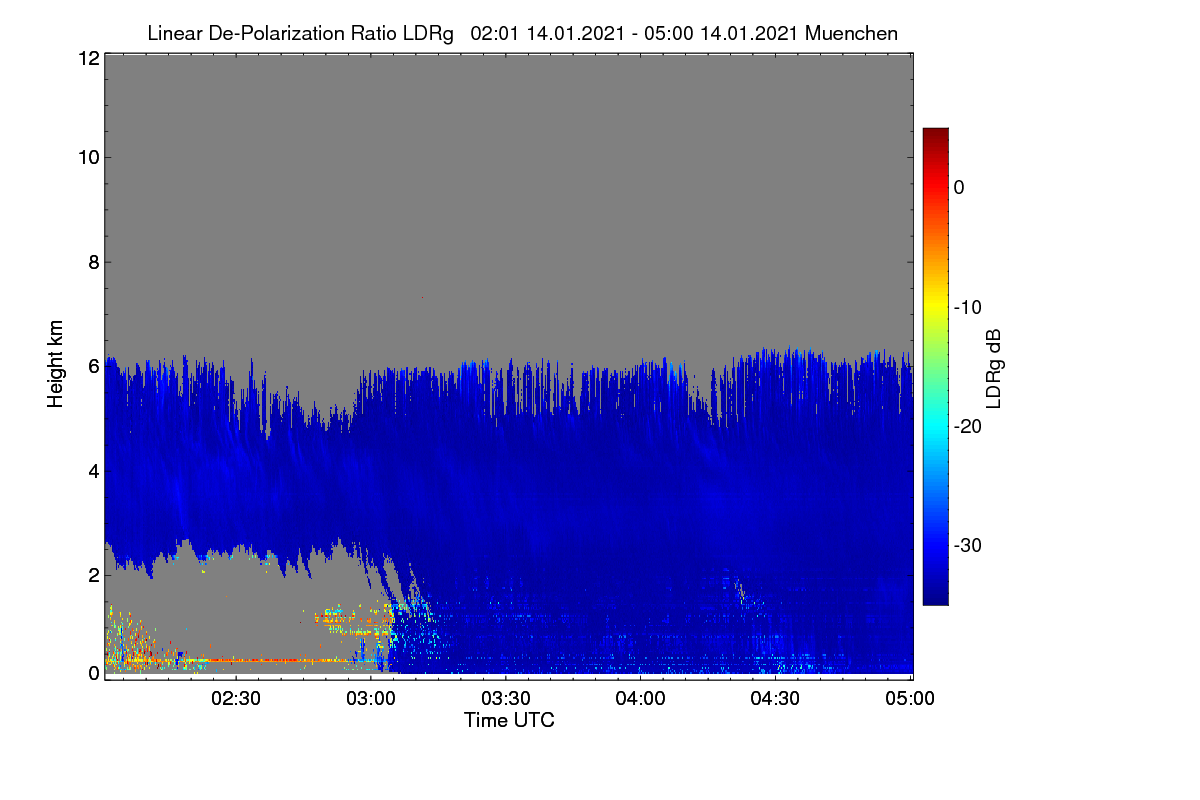
Task: Click the LDRg dB colorbar title
Action: [x=994, y=367]
